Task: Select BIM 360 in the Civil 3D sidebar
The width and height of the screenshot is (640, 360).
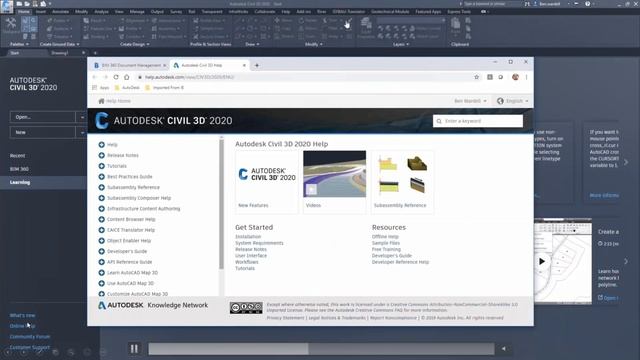Action: [x=19, y=169]
